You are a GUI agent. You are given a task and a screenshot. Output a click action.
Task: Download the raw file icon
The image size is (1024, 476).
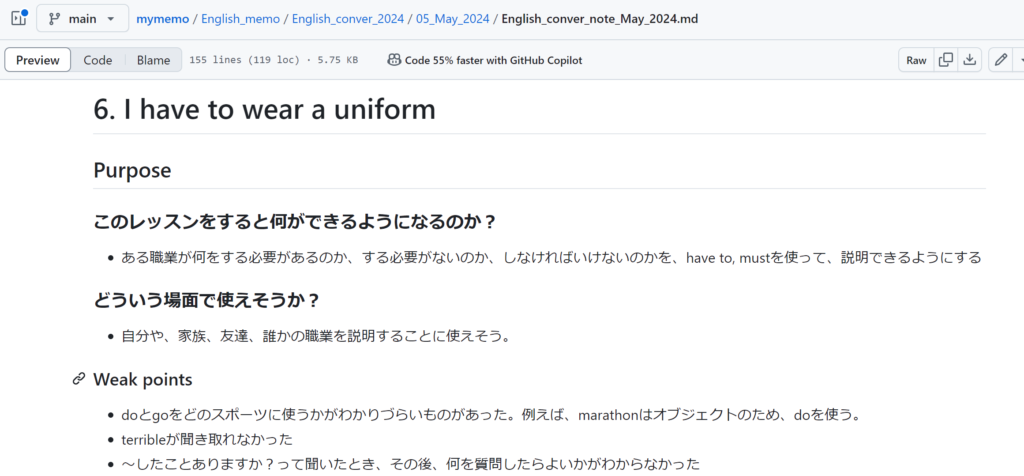tap(970, 60)
